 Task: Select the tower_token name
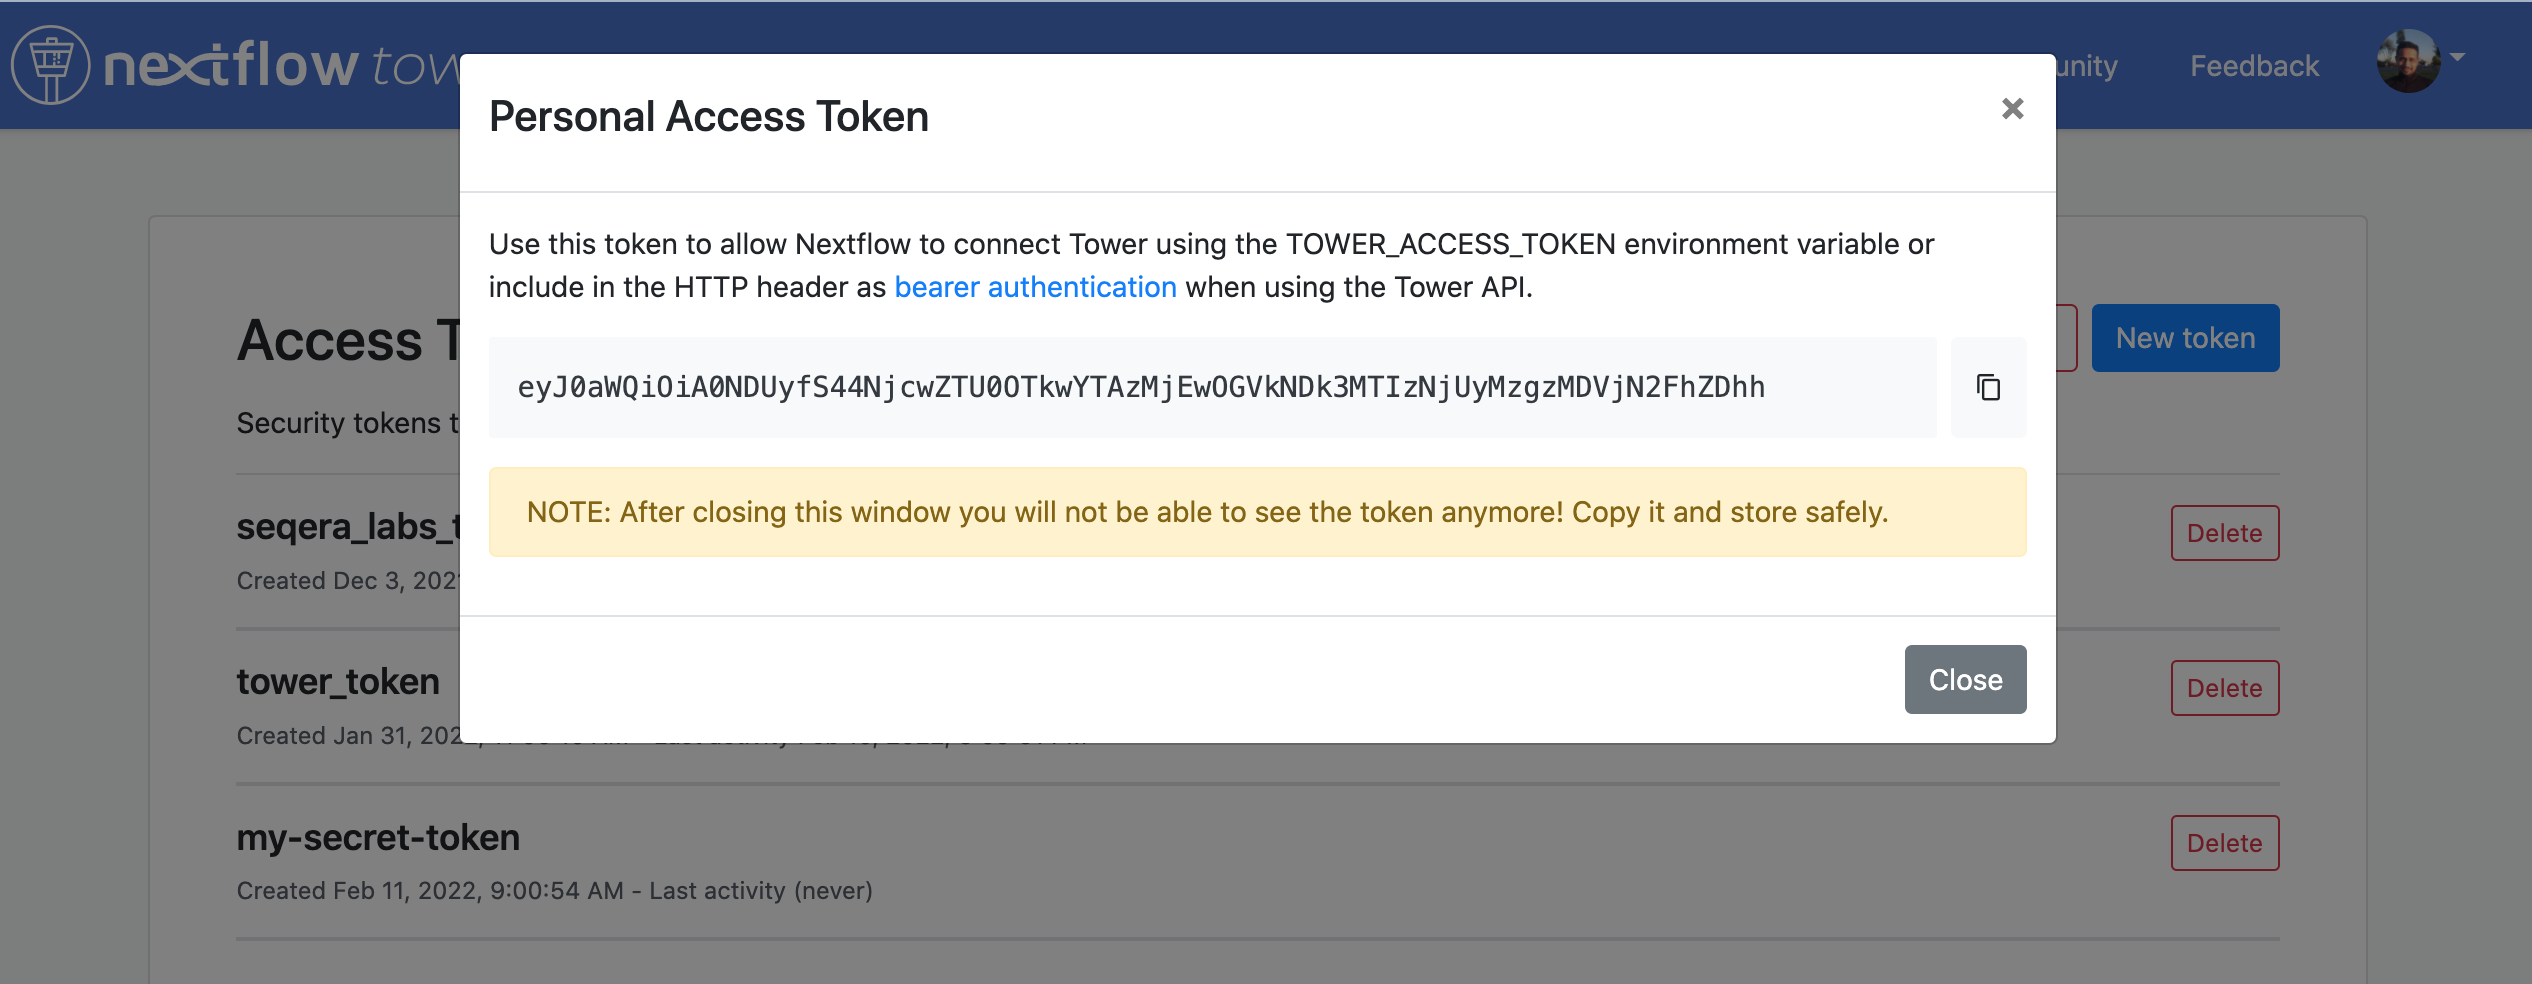338,682
